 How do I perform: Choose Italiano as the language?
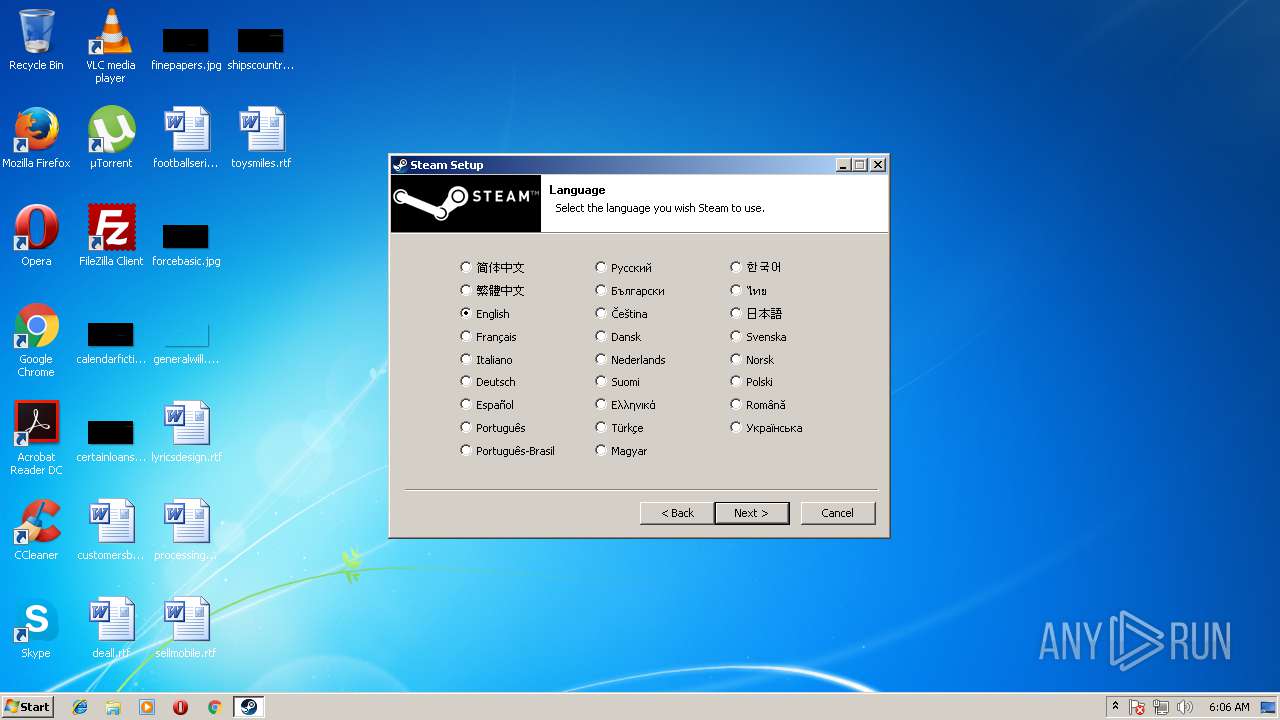point(486,359)
